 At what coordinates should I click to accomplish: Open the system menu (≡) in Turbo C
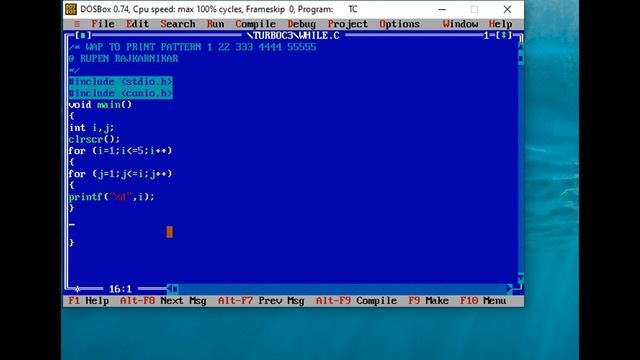[77, 24]
